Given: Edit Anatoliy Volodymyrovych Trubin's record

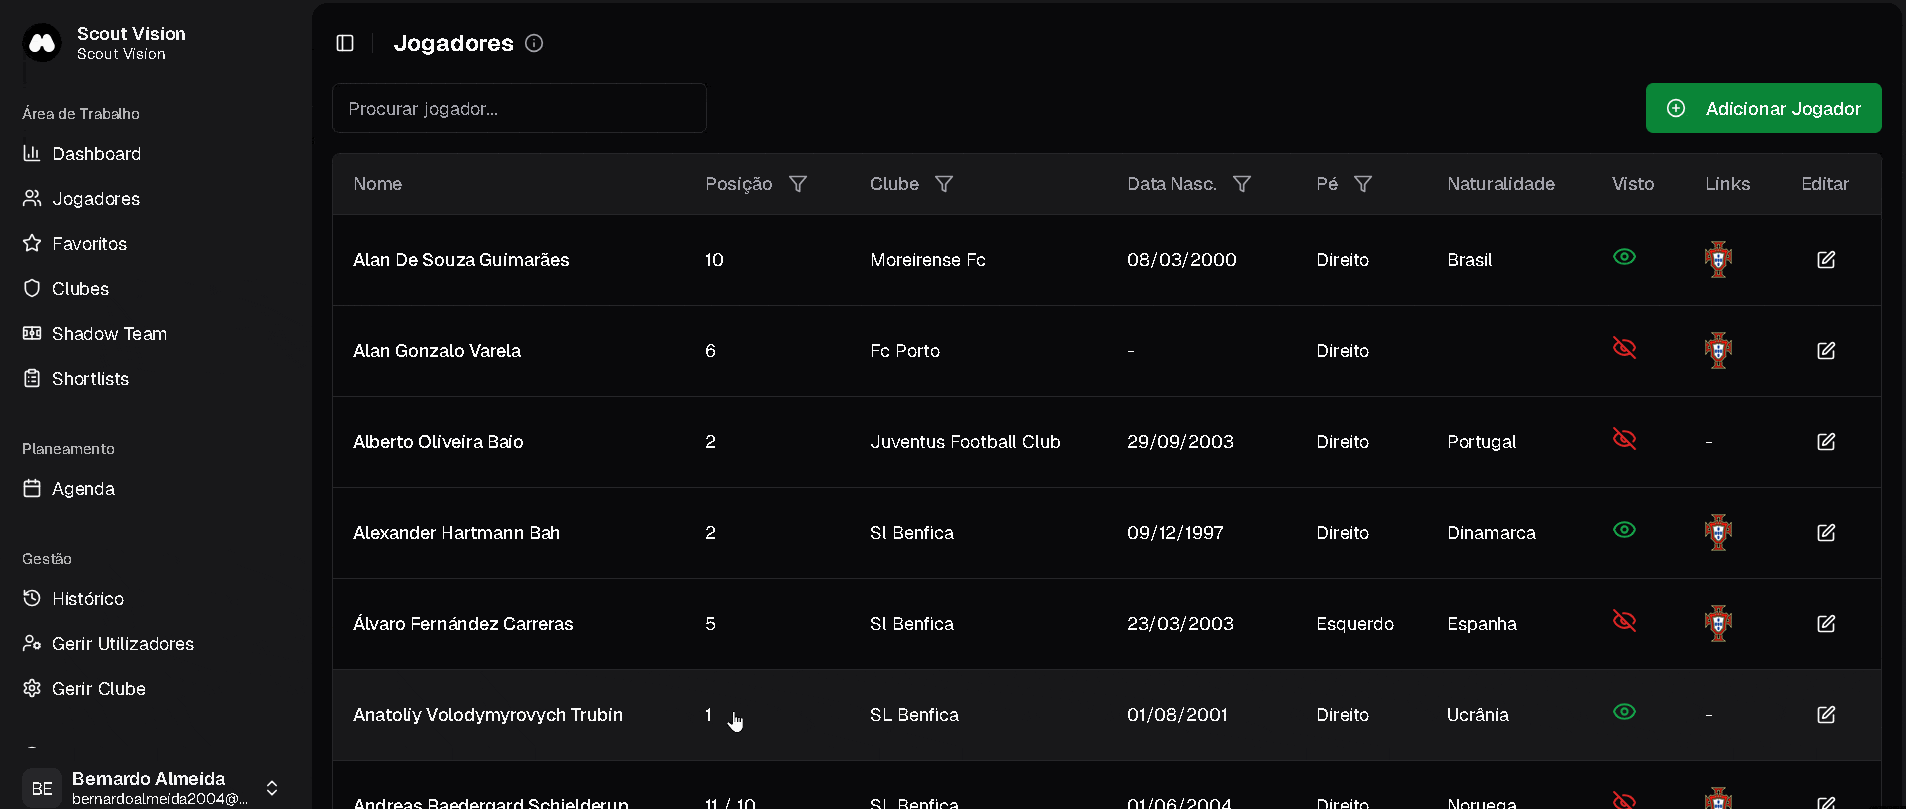Looking at the screenshot, I should coord(1825,715).
